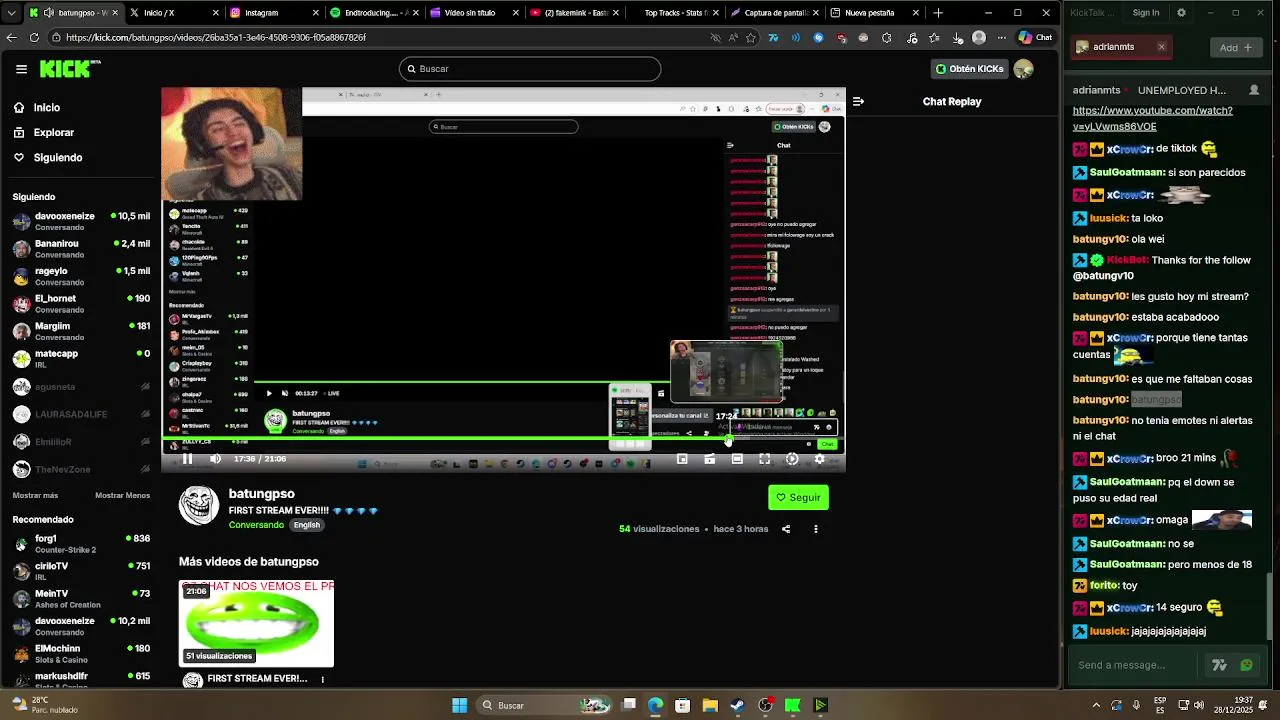Open davooxeneize channel in Siguiendo list
Viewport: 1280px width, 720px height.
(x=80, y=221)
